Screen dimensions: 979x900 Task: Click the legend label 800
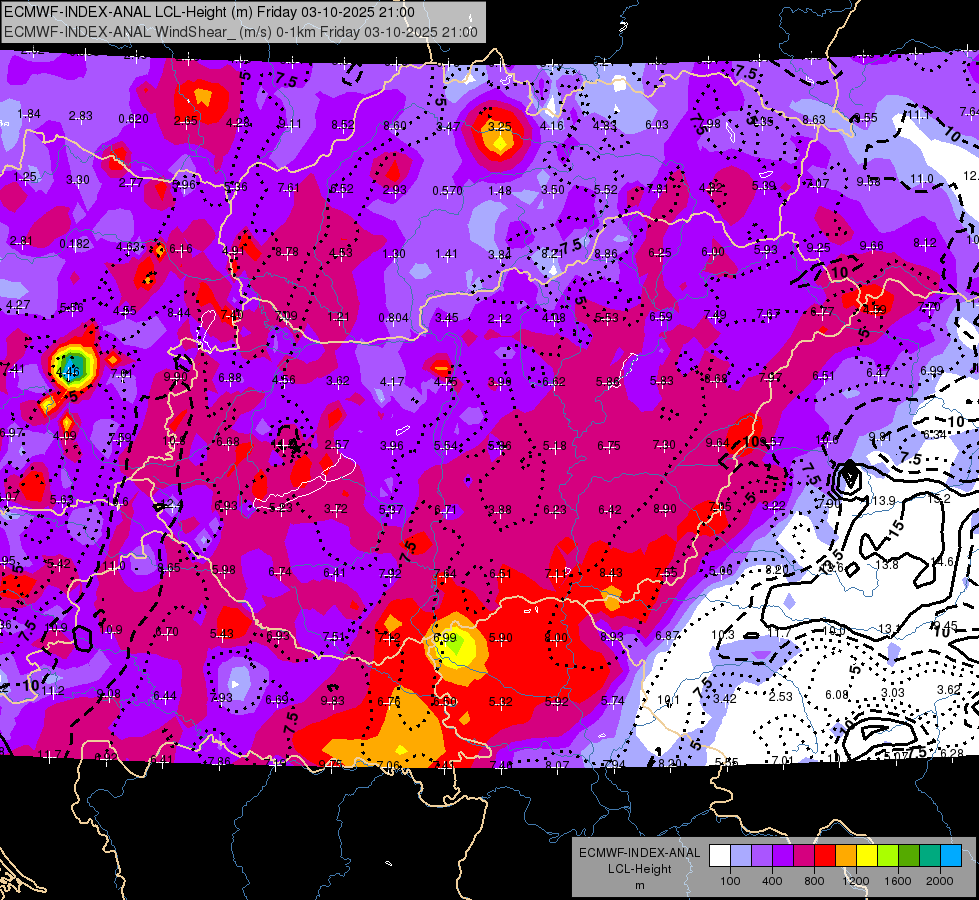pyautogui.click(x=814, y=881)
